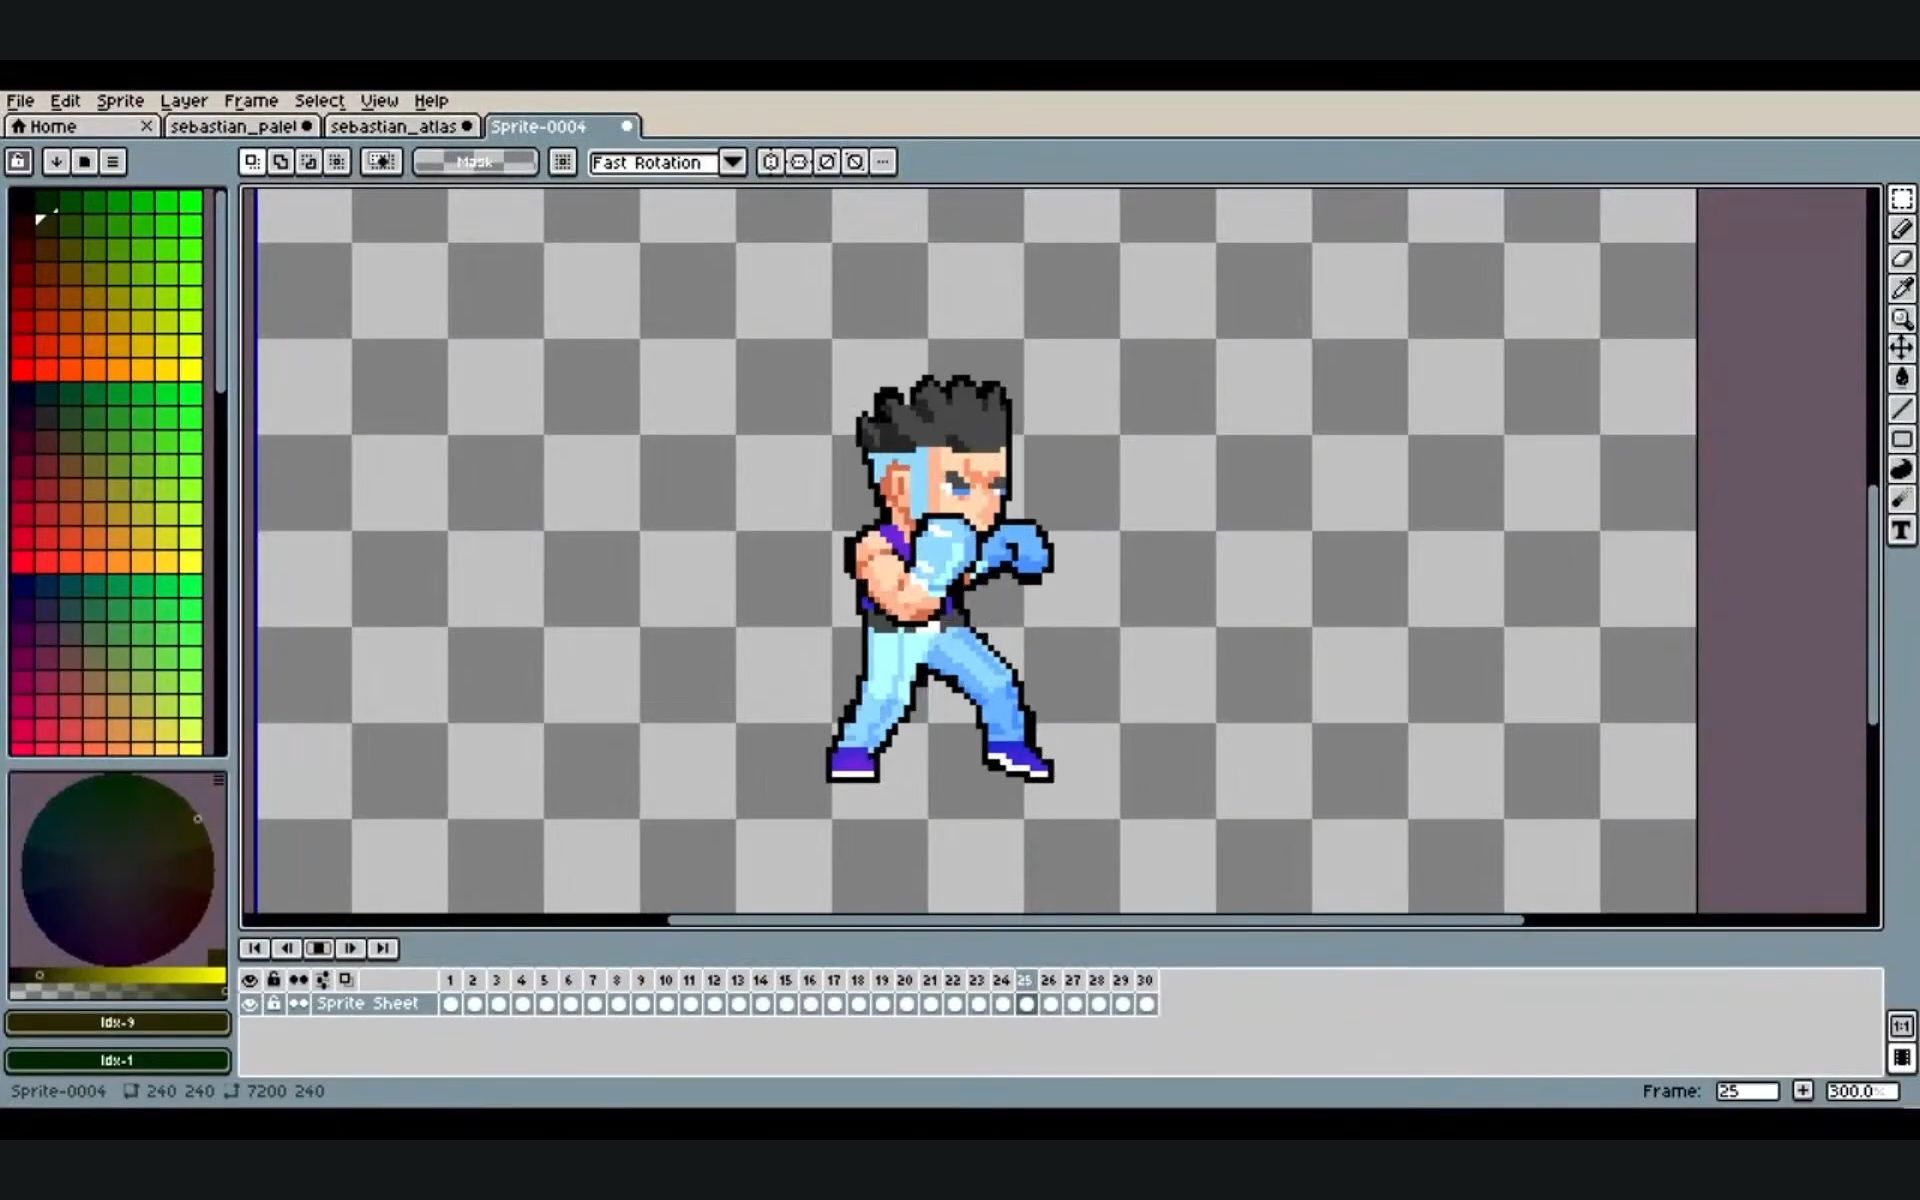Image resolution: width=1920 pixels, height=1200 pixels.
Task: Select the Eraser tool
Action: pos(1901,259)
